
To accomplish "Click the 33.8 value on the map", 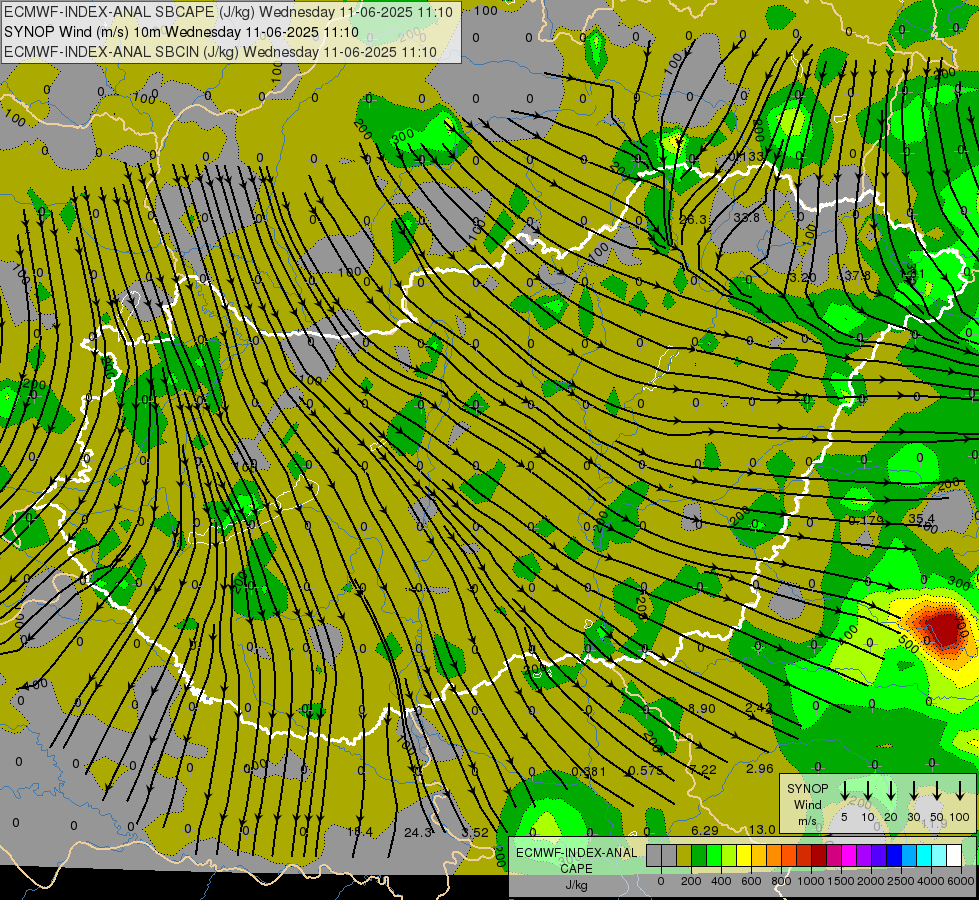I will pos(746,217).
